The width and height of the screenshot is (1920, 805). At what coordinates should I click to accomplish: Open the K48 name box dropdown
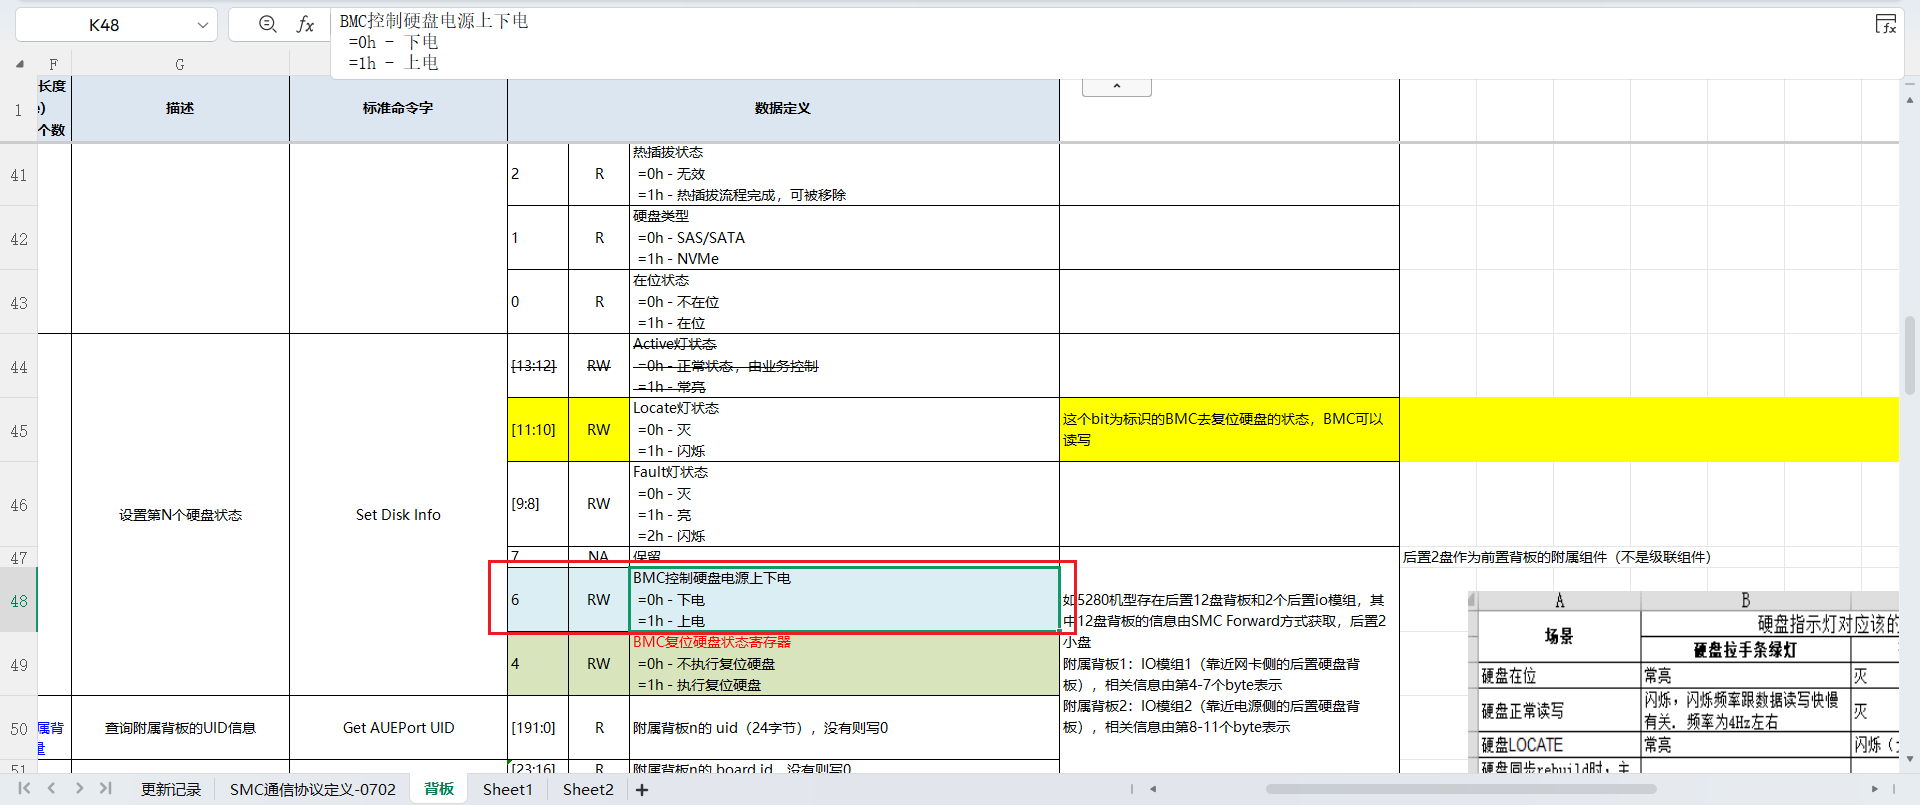pos(202,25)
